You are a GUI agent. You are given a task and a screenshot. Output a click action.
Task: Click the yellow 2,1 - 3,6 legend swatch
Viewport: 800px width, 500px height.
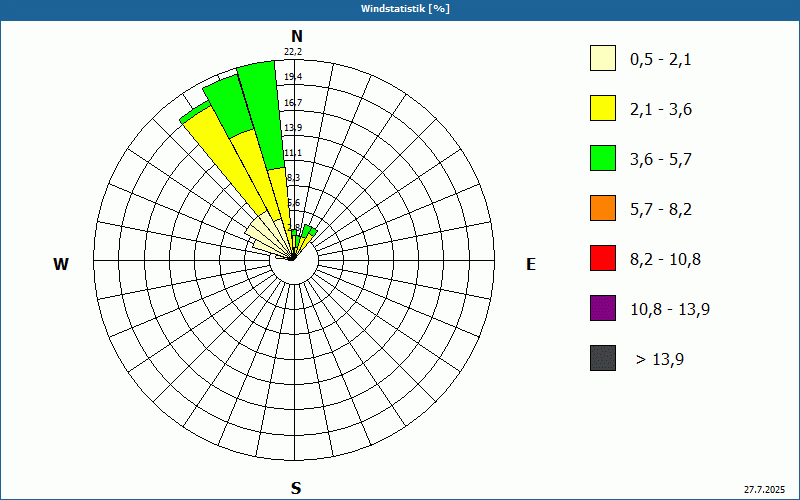(603, 108)
